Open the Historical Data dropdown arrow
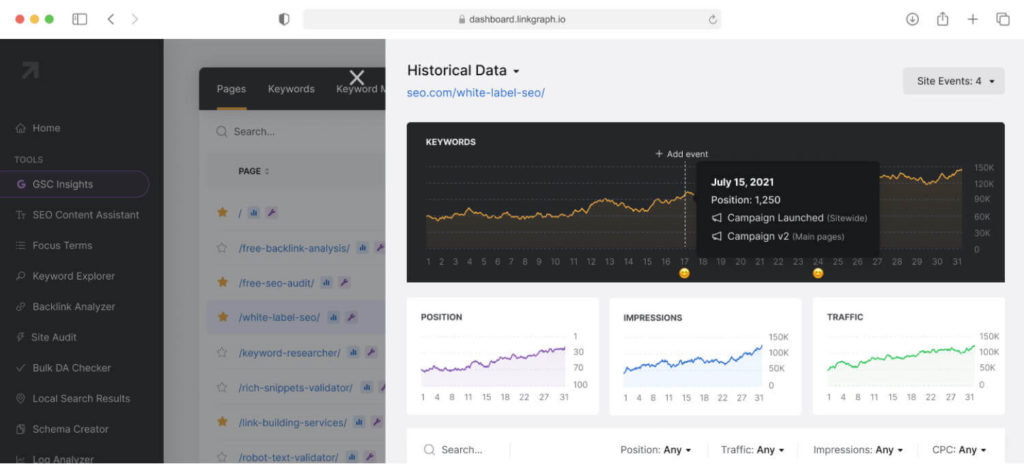This screenshot has height=464, width=1024. pos(516,71)
